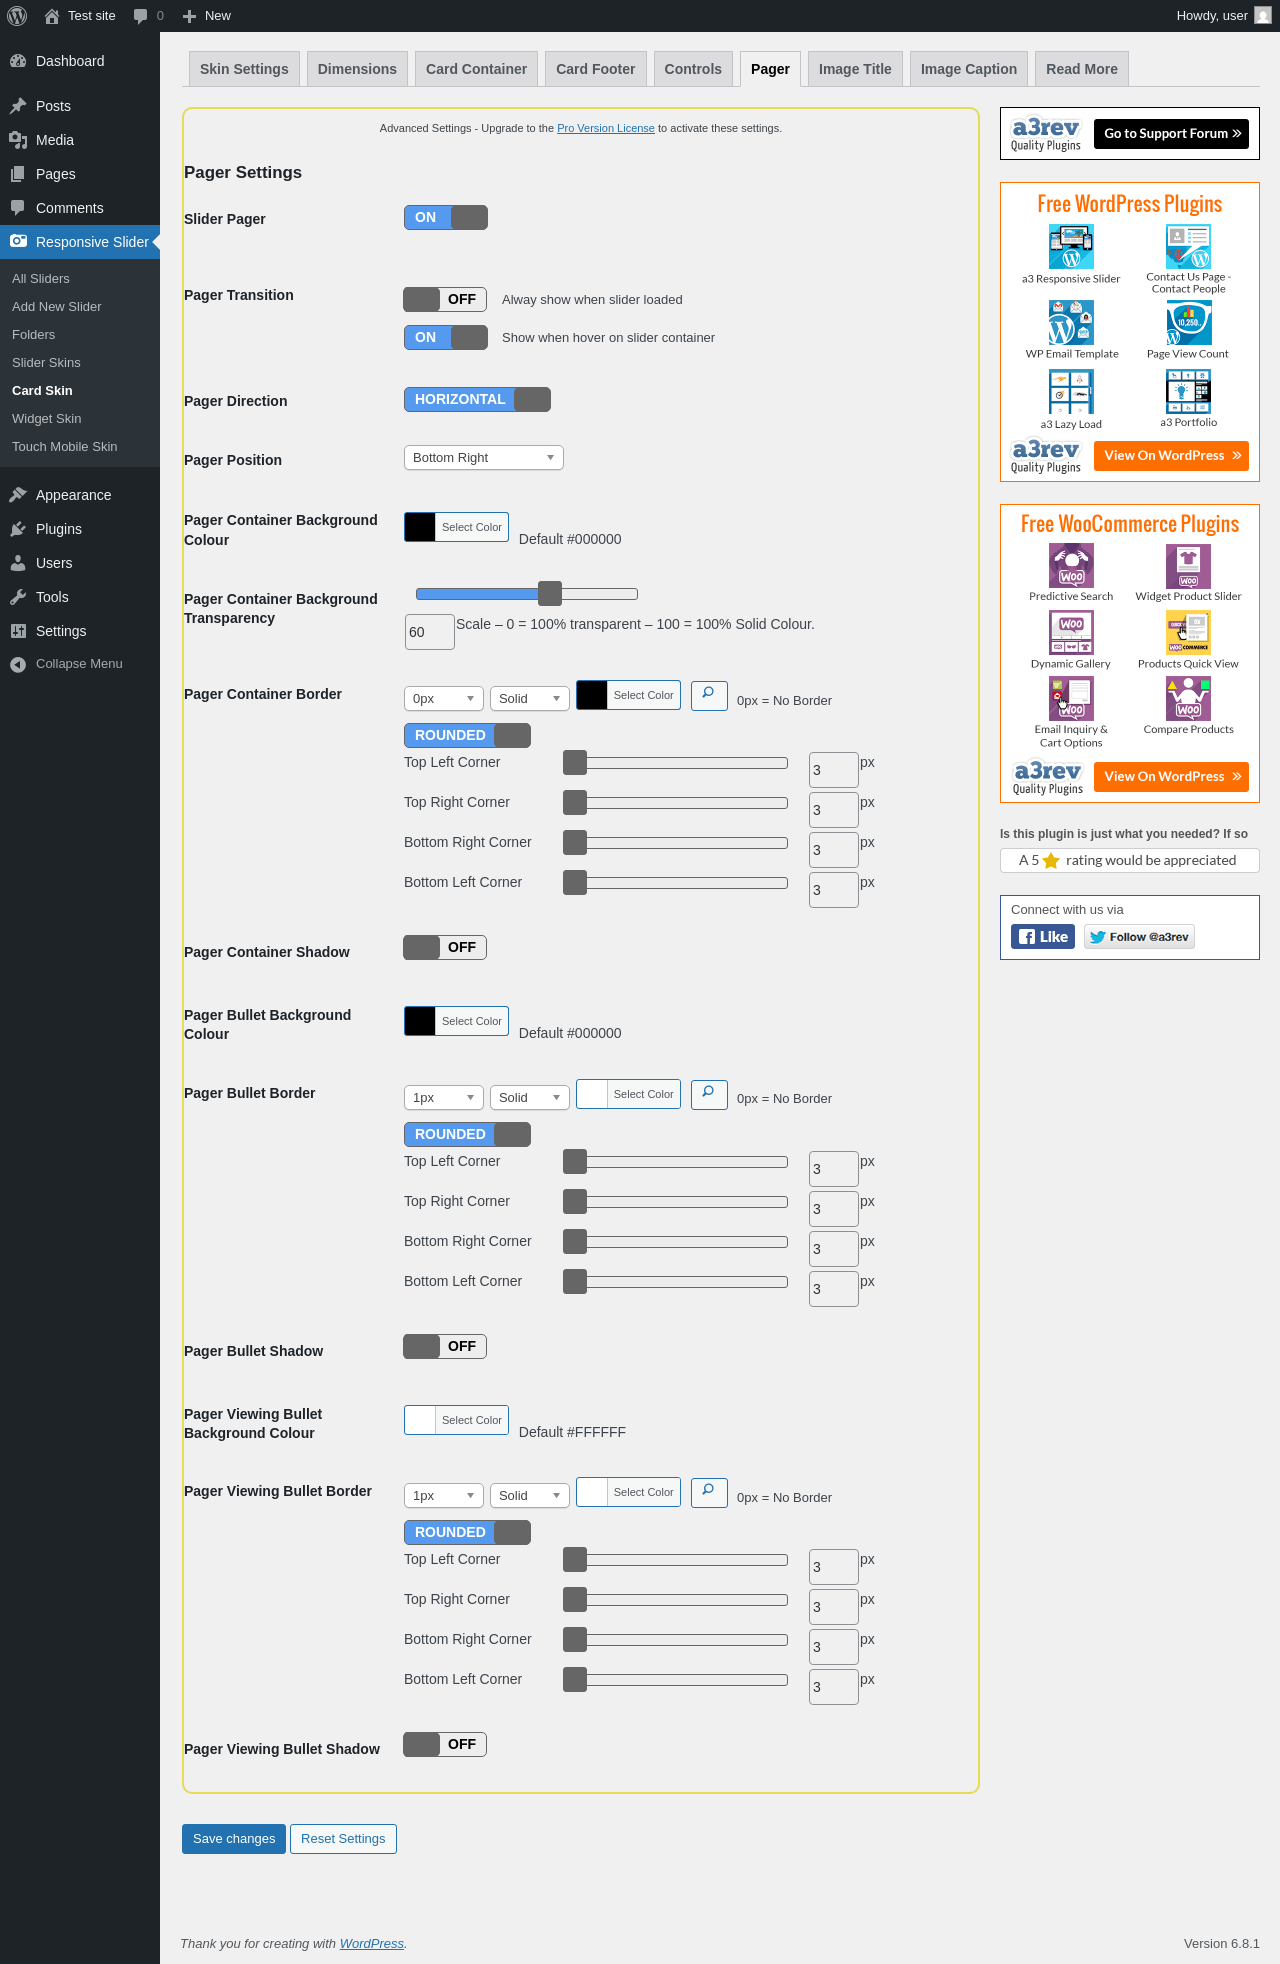This screenshot has height=1964, width=1280.
Task: Click the comments bubble icon in admin bar
Action: click(x=140, y=16)
